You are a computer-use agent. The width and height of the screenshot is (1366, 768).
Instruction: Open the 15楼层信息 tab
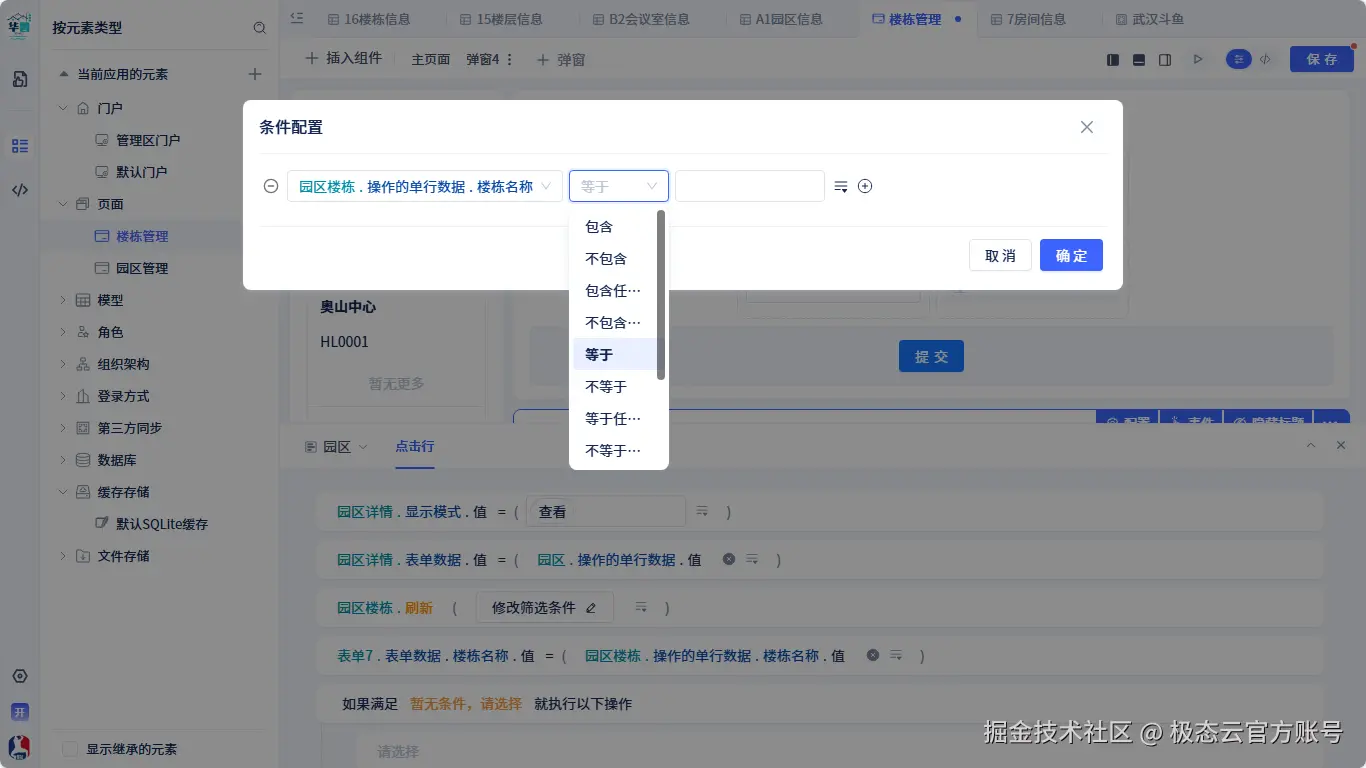point(500,19)
